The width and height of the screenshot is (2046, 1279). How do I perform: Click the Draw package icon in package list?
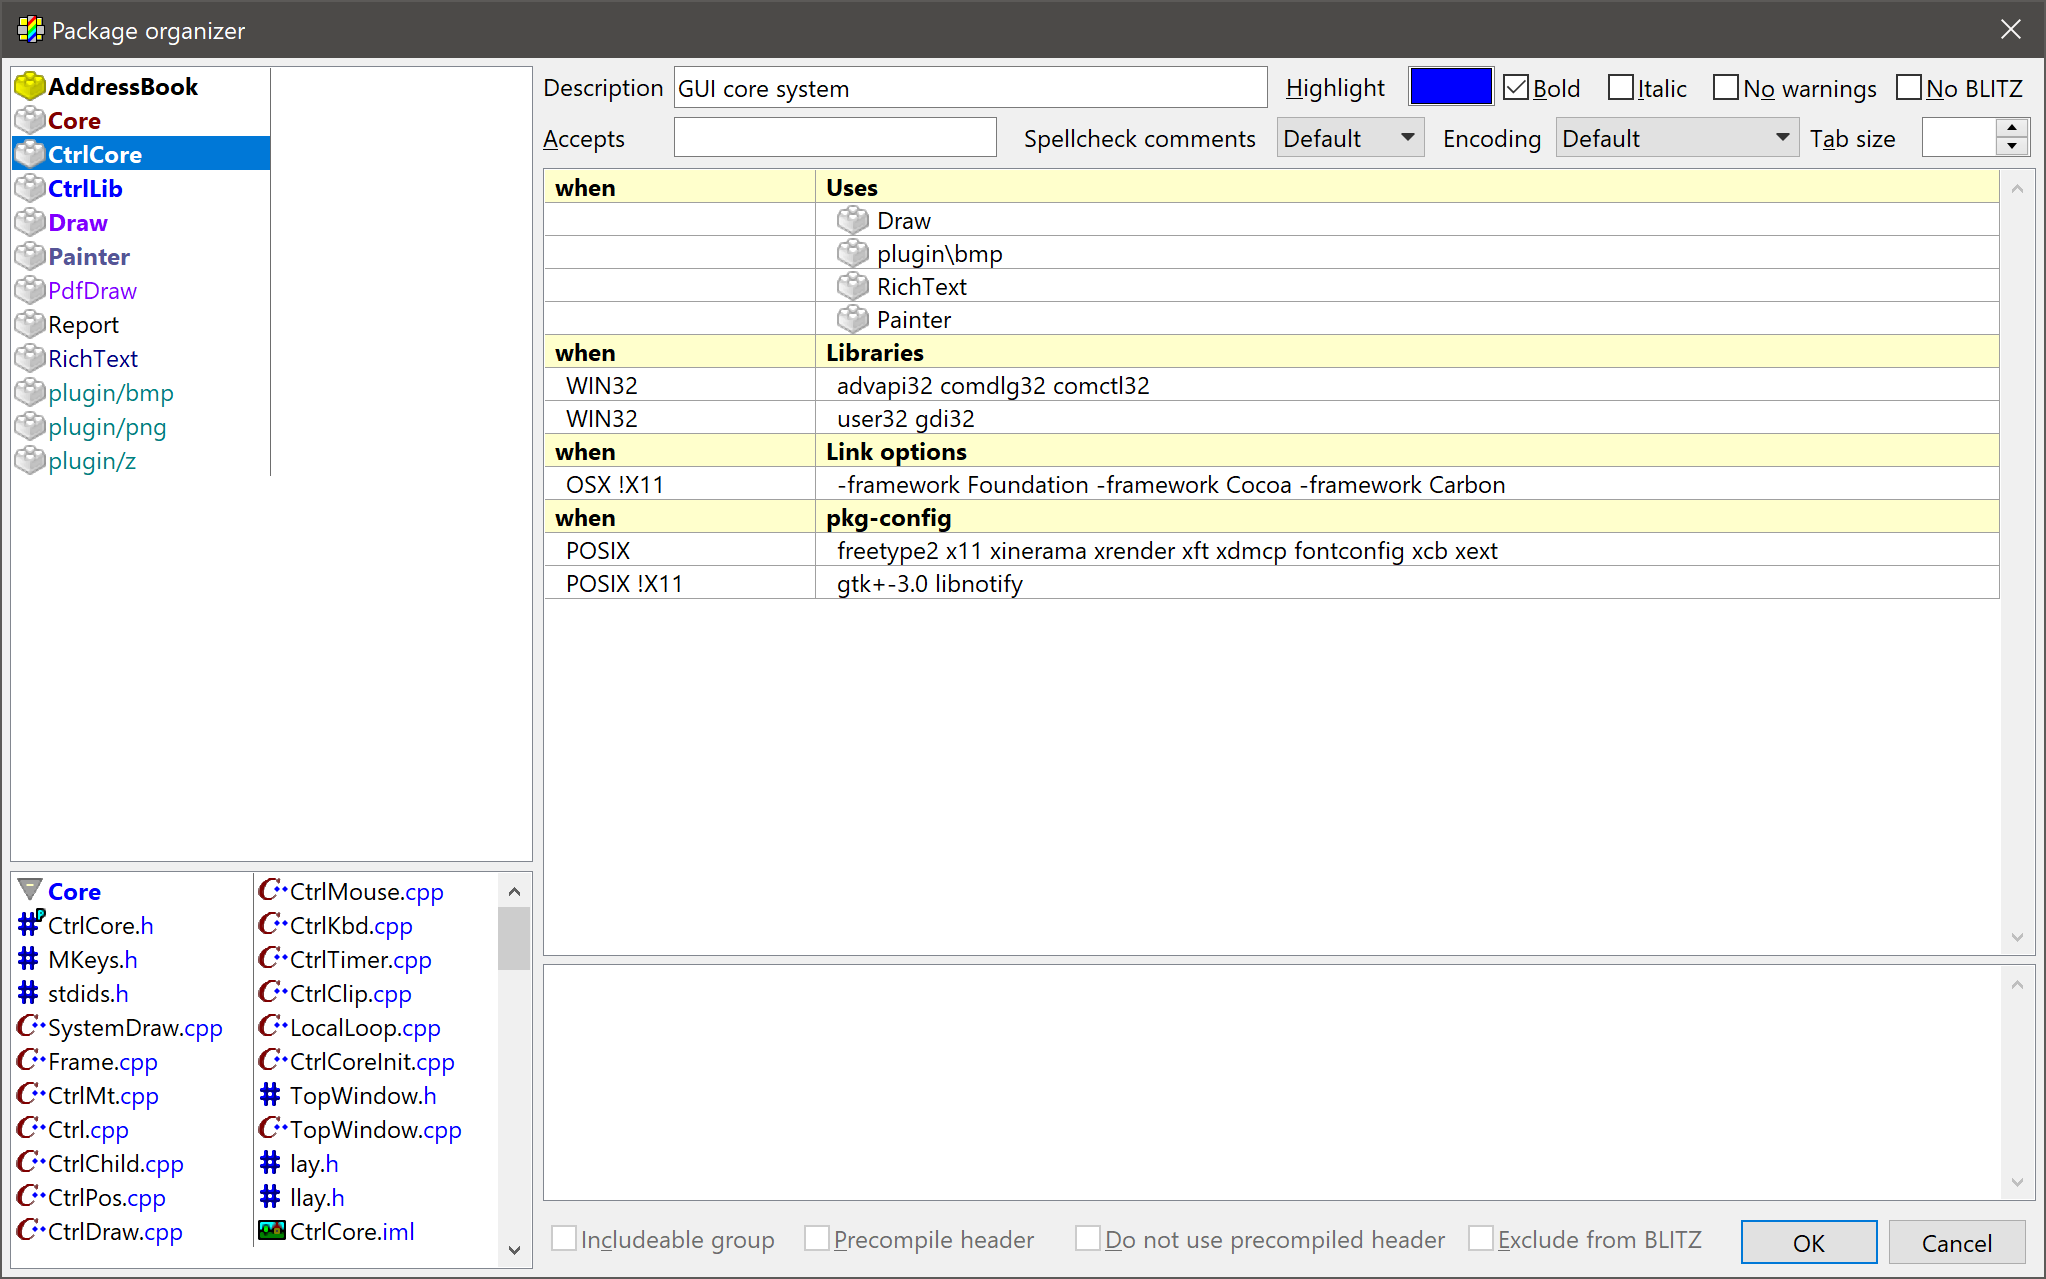[30, 223]
